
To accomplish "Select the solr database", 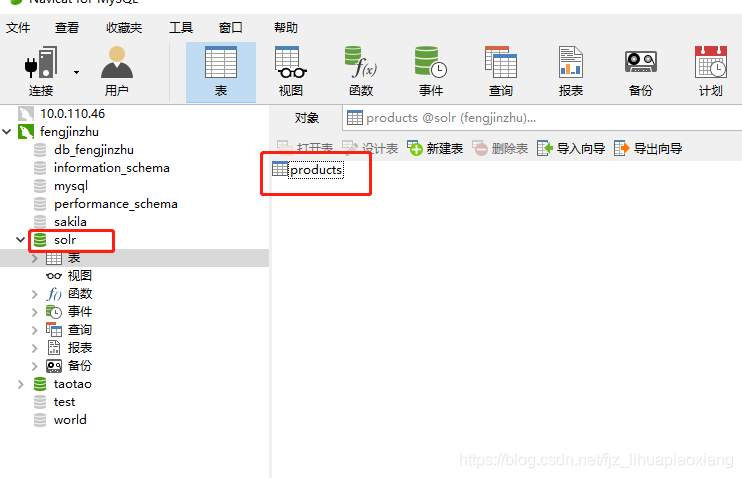I will tap(65, 240).
